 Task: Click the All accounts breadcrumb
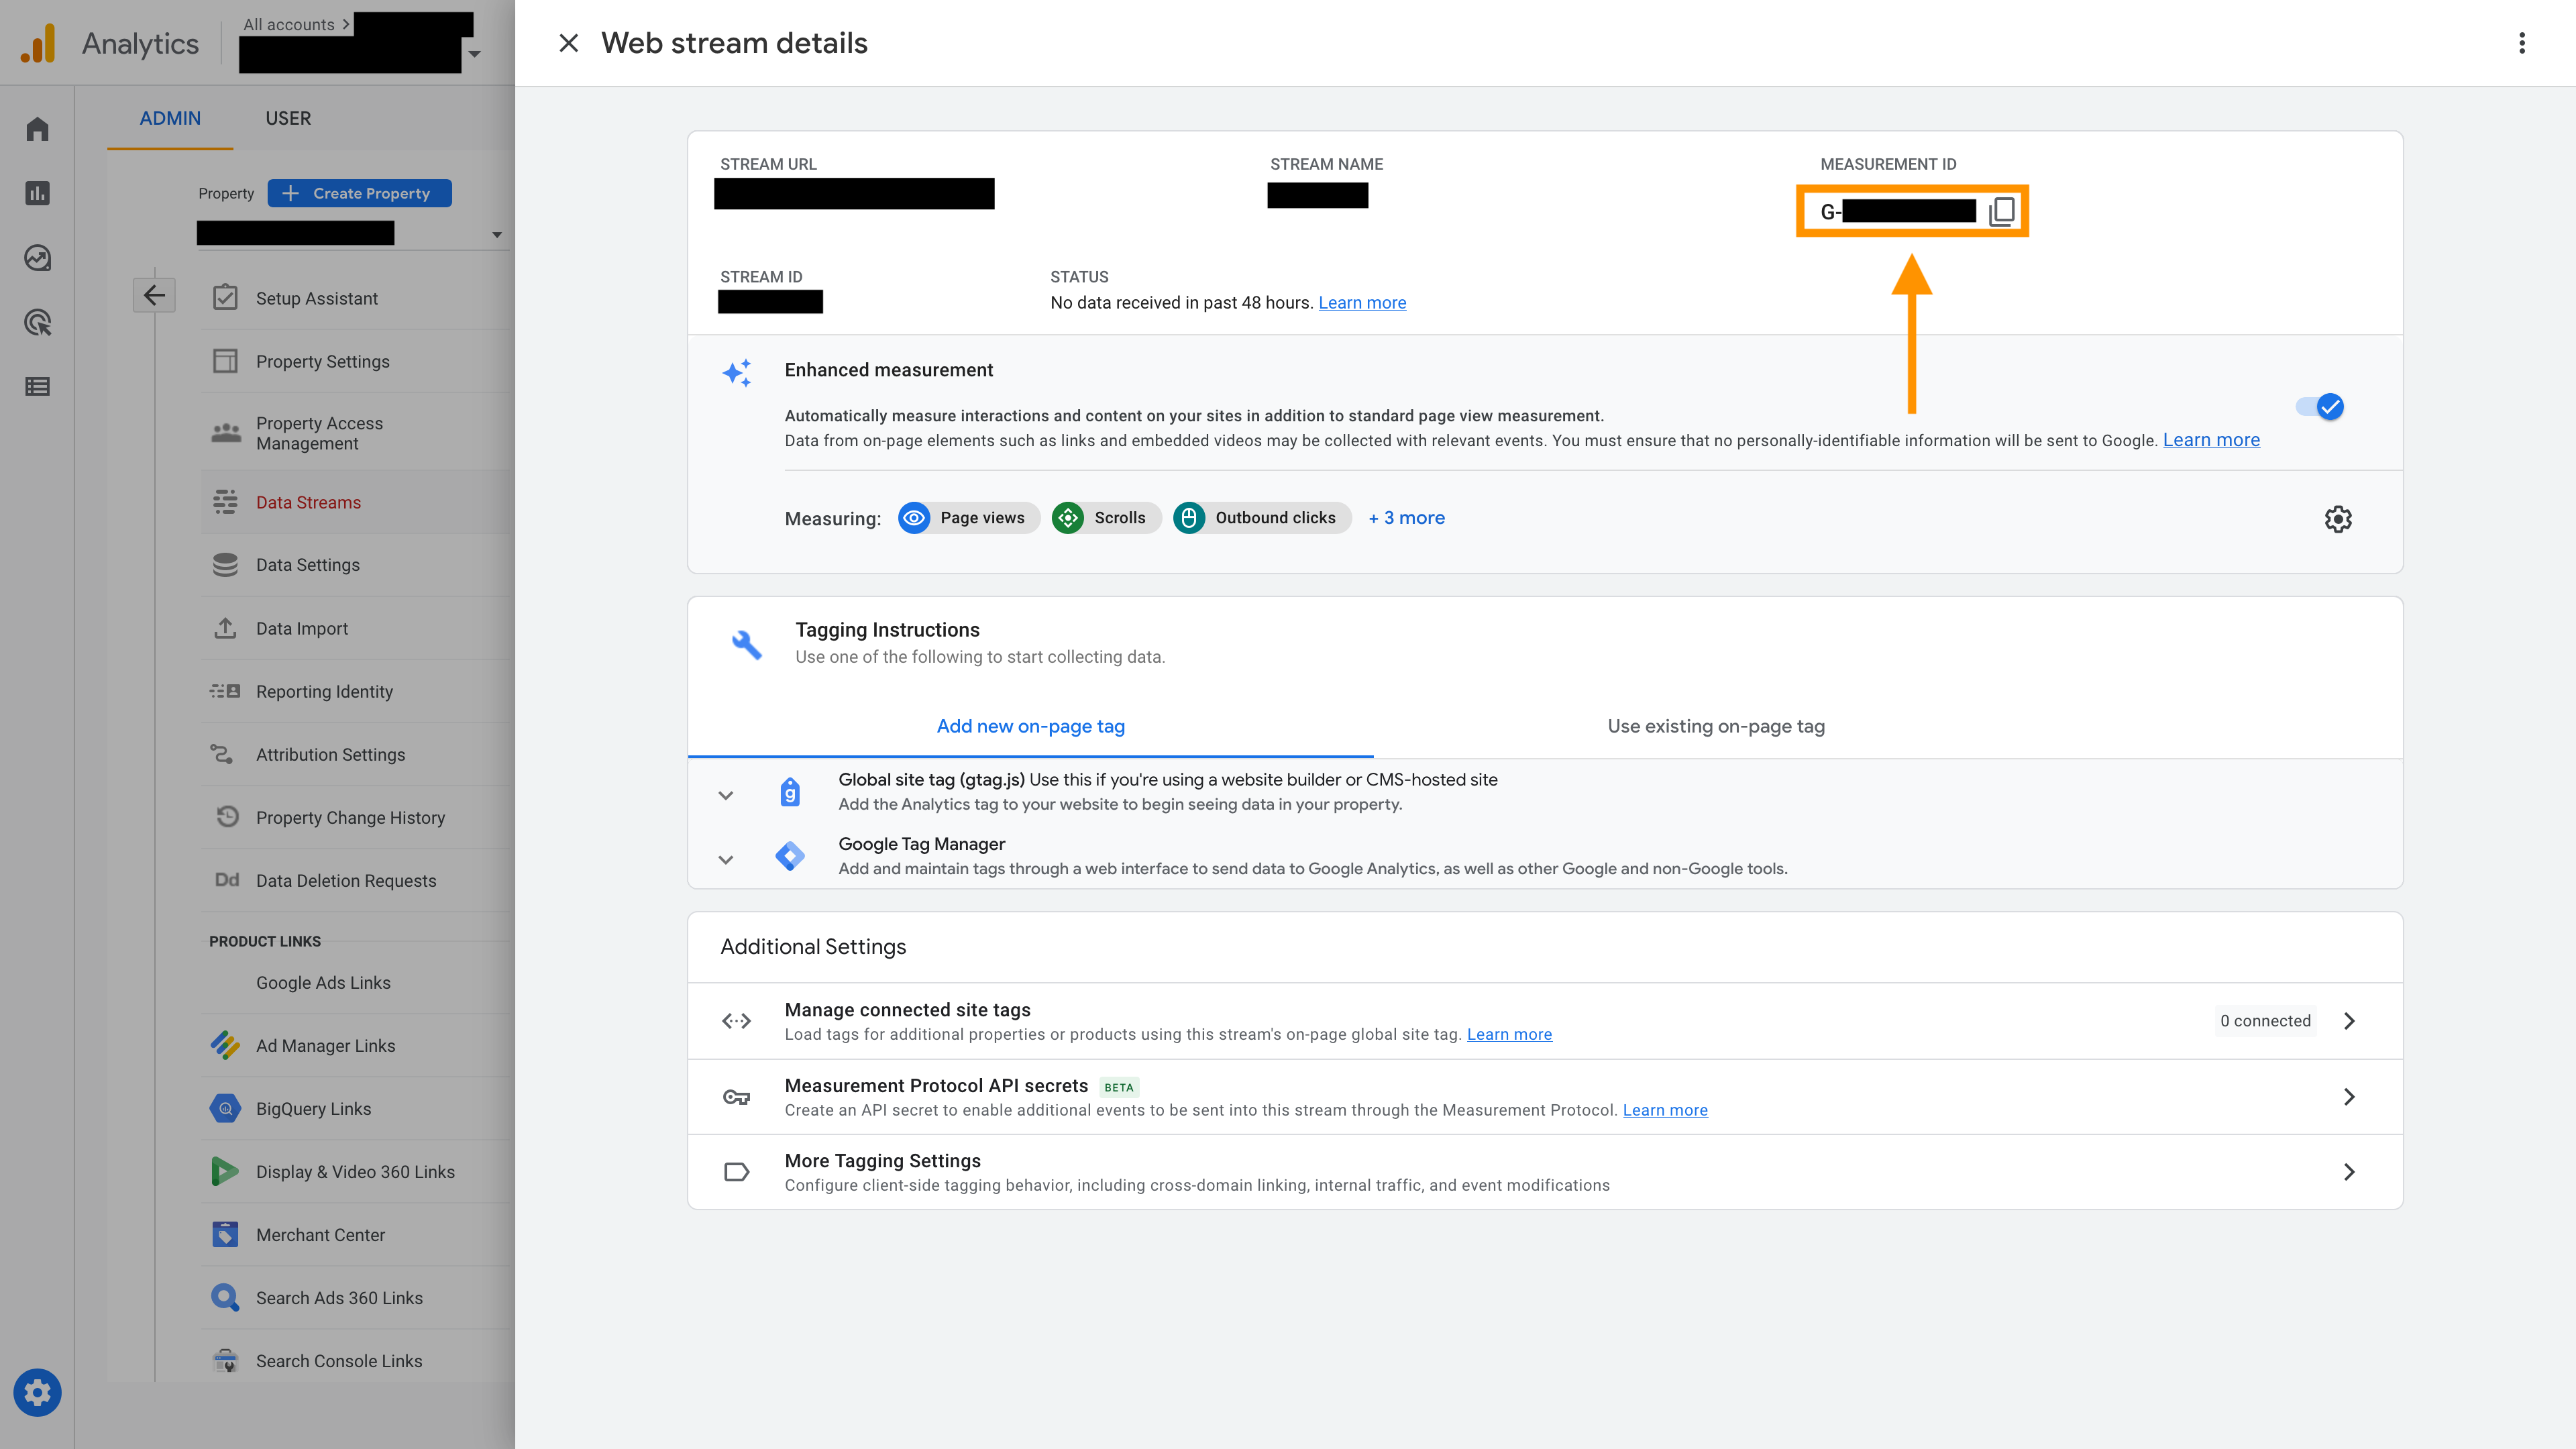pyautogui.click(x=289, y=24)
